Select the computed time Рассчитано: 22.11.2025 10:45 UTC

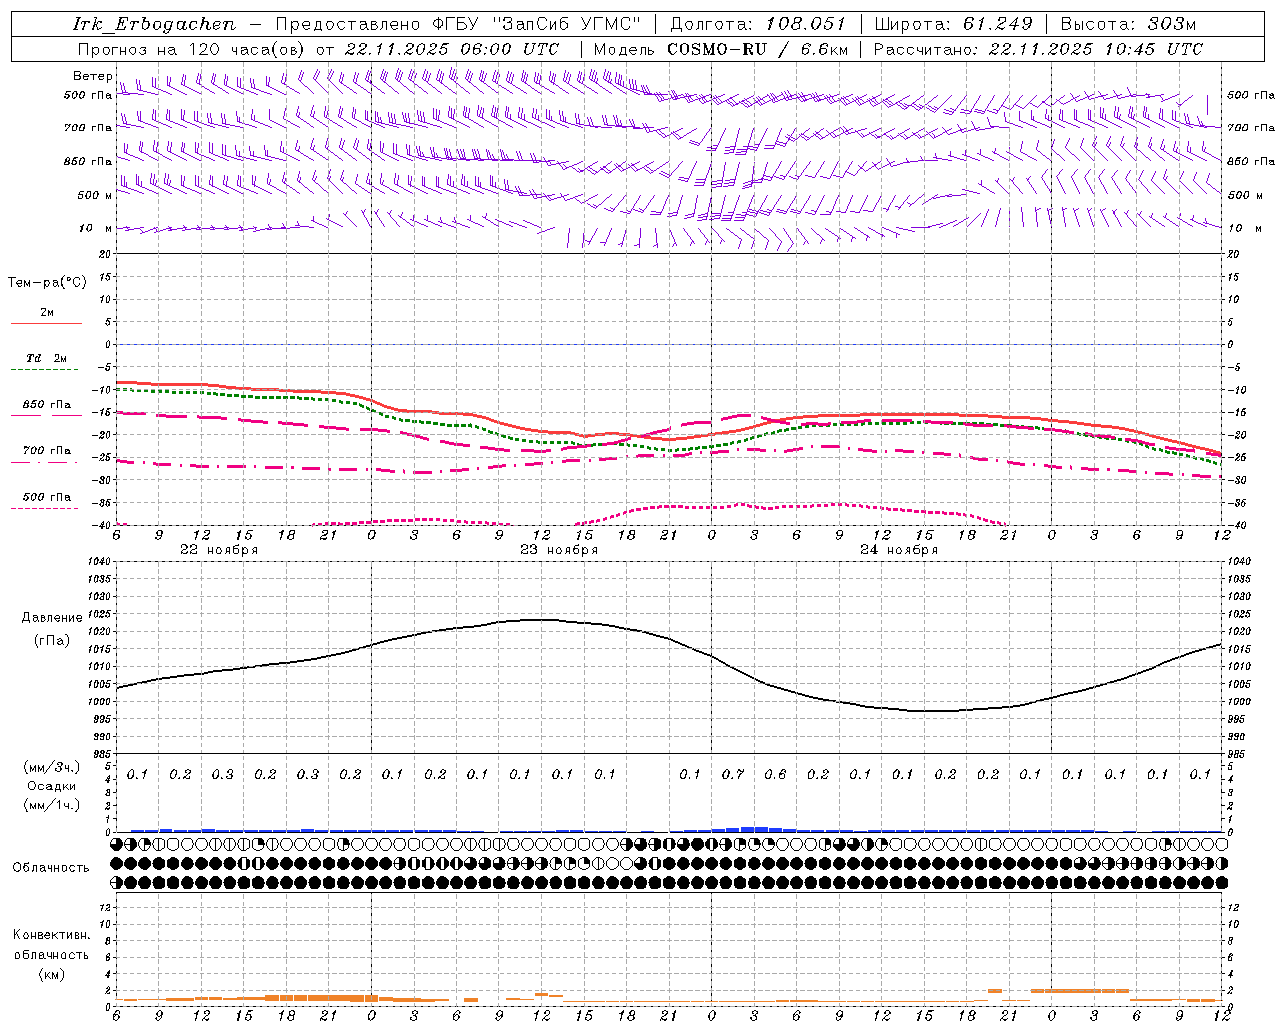pyautogui.click(x=1038, y=49)
